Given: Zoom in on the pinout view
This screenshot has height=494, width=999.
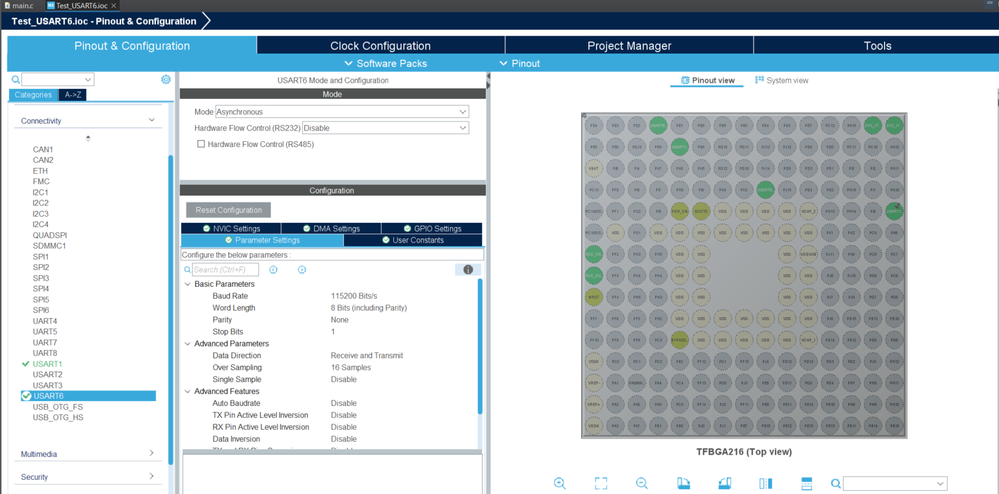Looking at the screenshot, I should click(560, 483).
